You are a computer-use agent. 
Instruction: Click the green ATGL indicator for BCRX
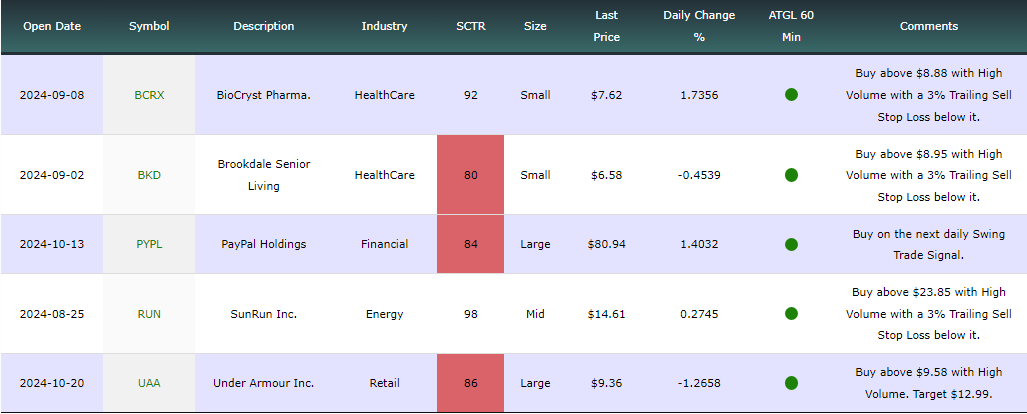(x=791, y=95)
